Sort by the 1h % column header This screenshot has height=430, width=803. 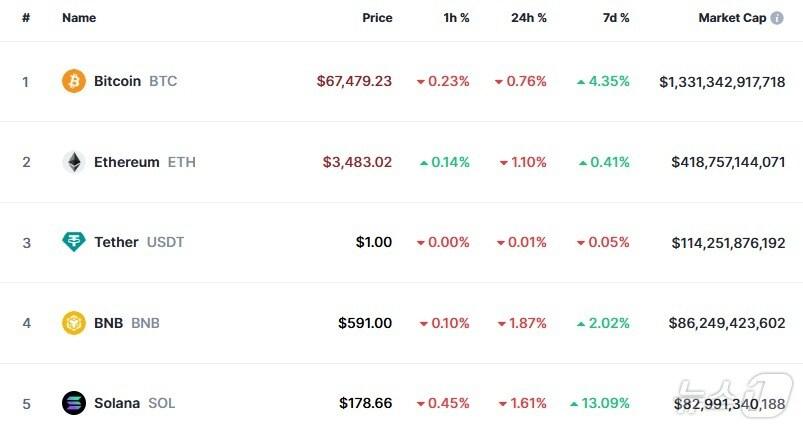tap(456, 18)
